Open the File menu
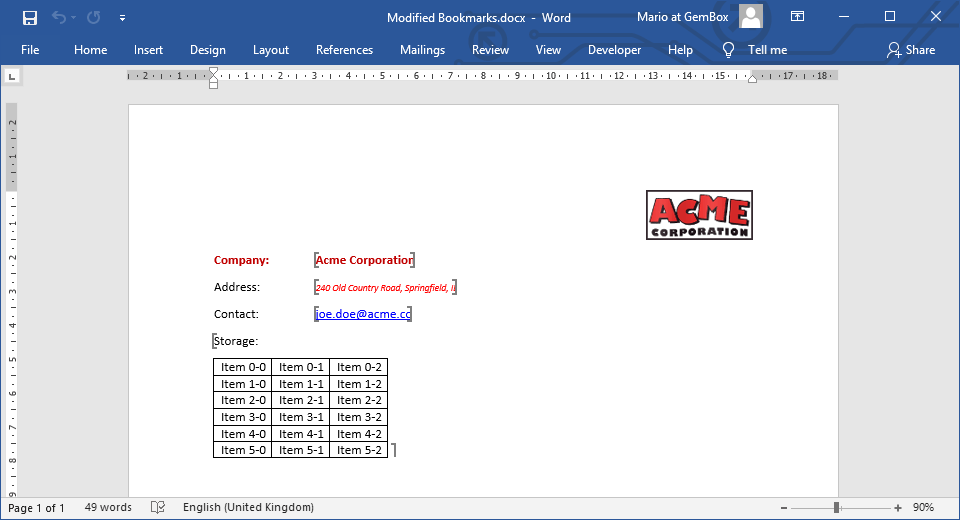Screen dimensions: 960x520 30,50
